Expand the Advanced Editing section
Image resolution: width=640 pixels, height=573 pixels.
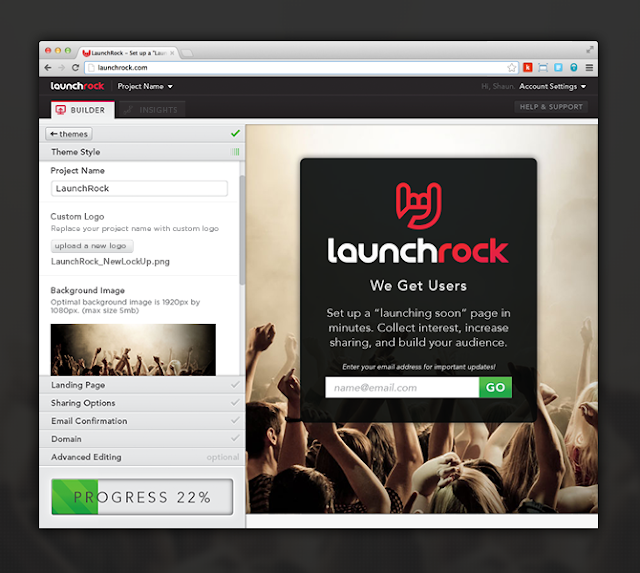[x=142, y=457]
